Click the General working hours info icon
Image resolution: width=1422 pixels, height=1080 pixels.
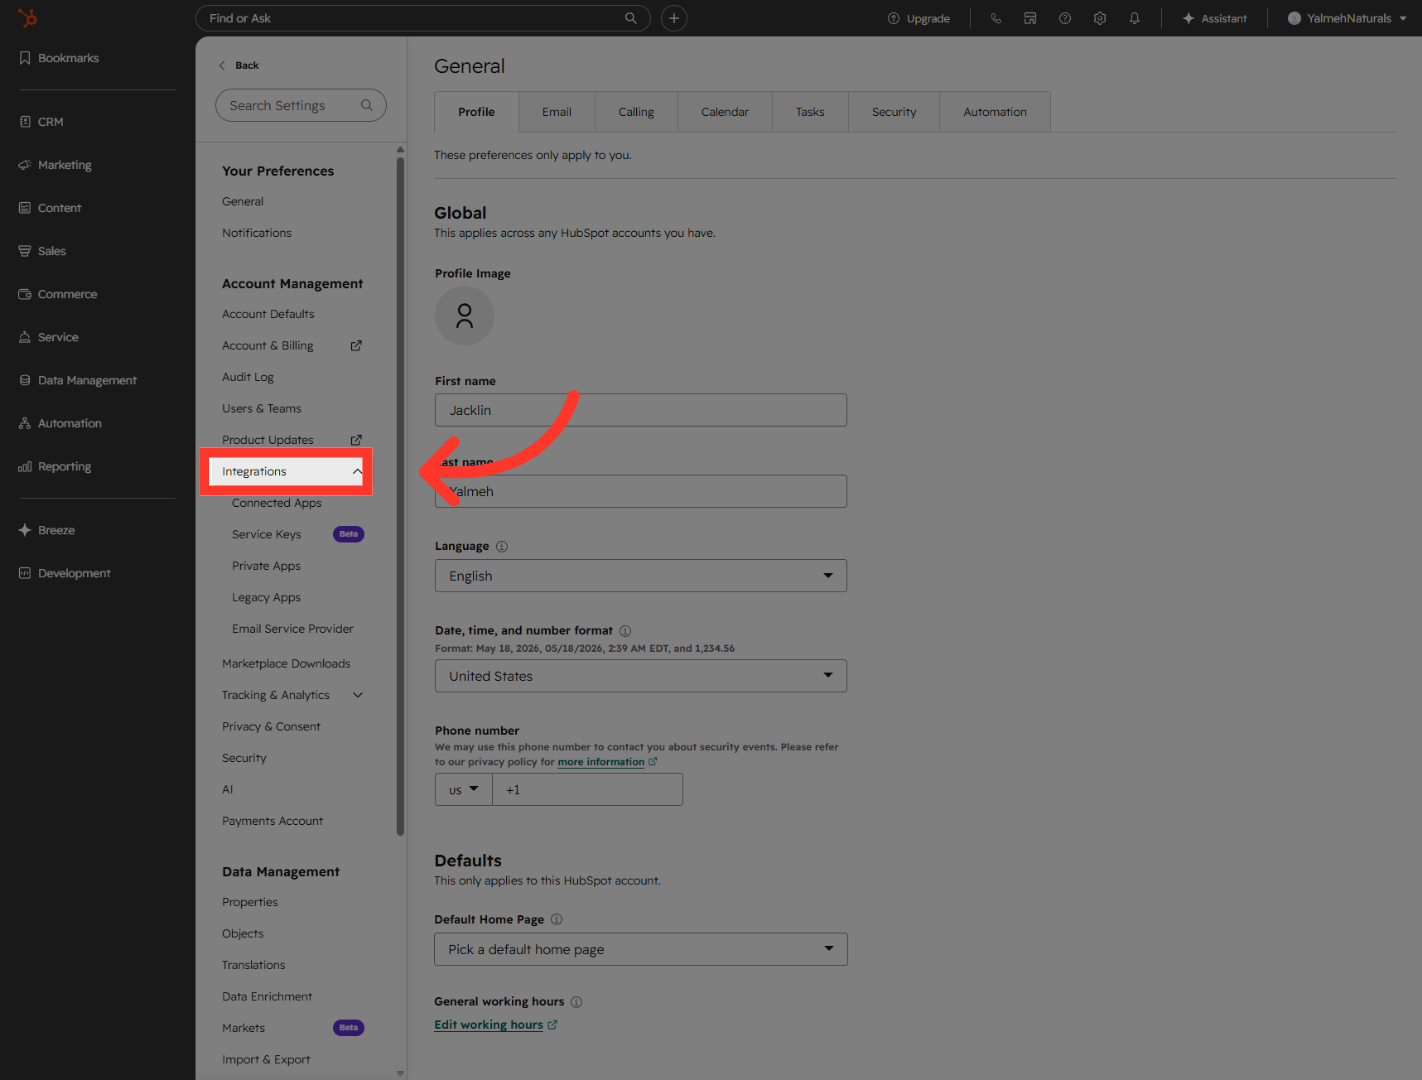point(576,1002)
